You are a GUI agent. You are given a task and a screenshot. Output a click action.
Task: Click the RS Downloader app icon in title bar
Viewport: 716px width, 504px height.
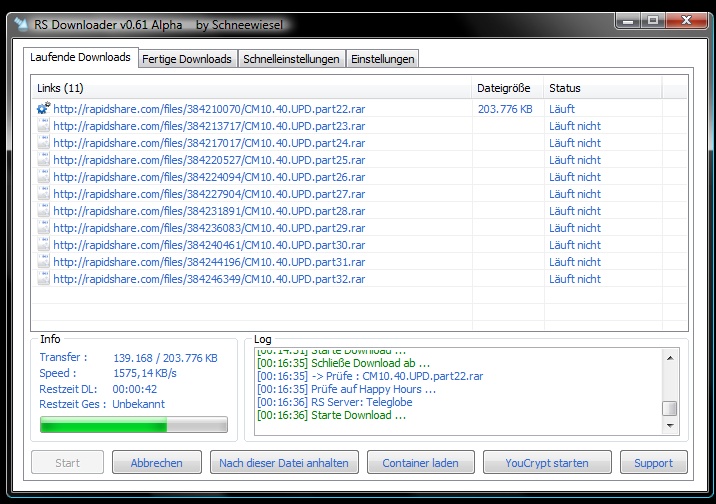coord(21,24)
